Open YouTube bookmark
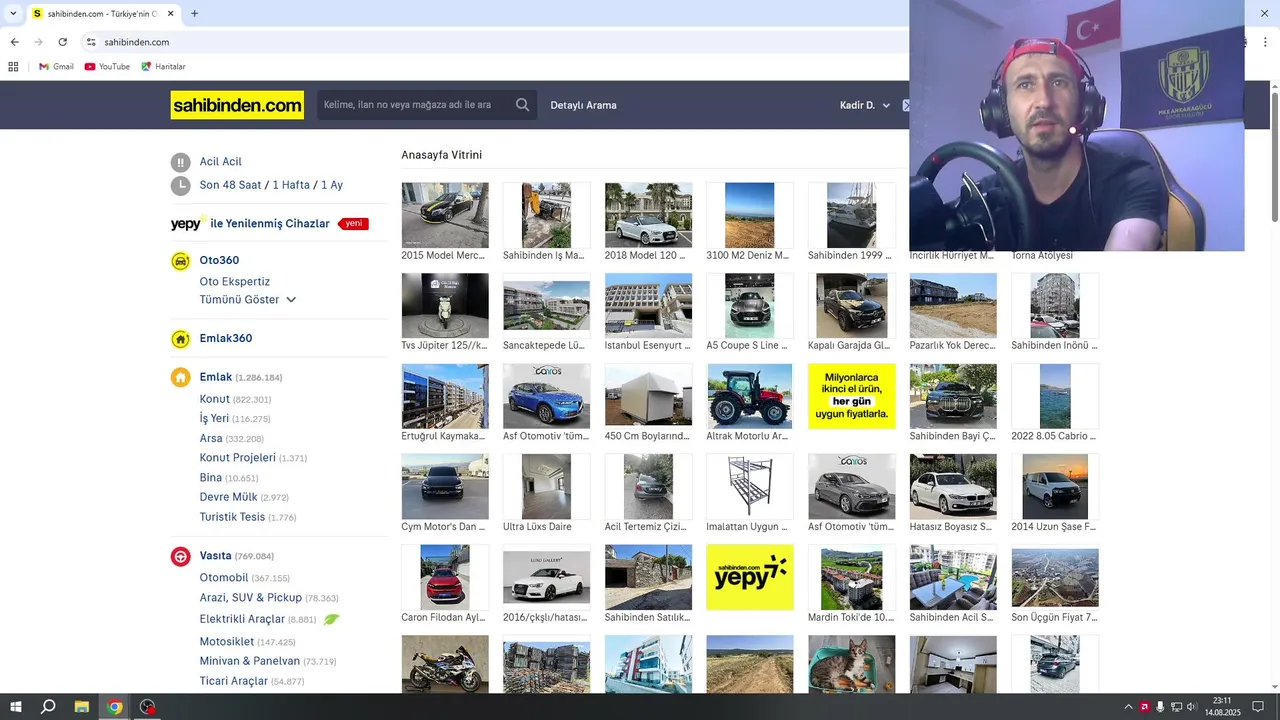 tap(107, 67)
